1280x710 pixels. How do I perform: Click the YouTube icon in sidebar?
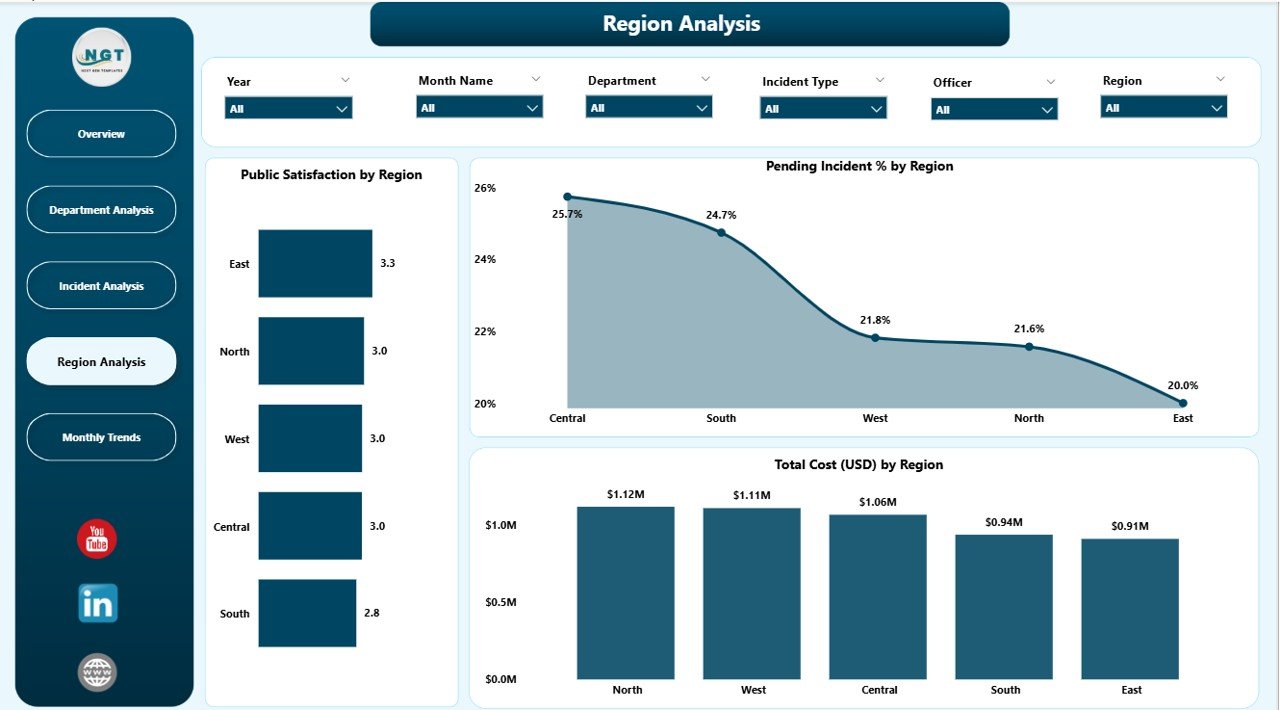[x=97, y=539]
